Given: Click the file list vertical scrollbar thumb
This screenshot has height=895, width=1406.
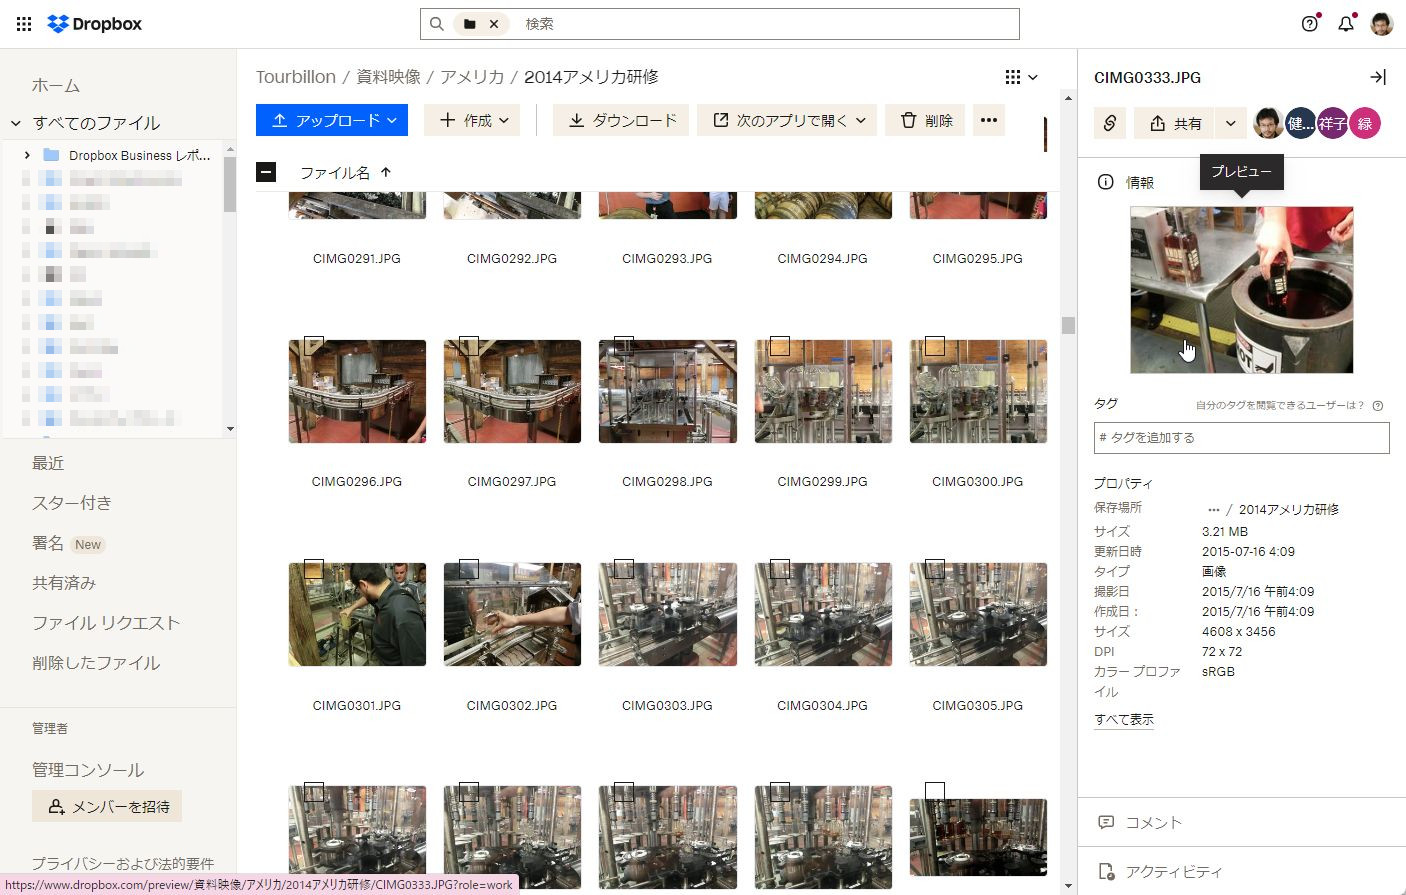Looking at the screenshot, I should (1068, 325).
